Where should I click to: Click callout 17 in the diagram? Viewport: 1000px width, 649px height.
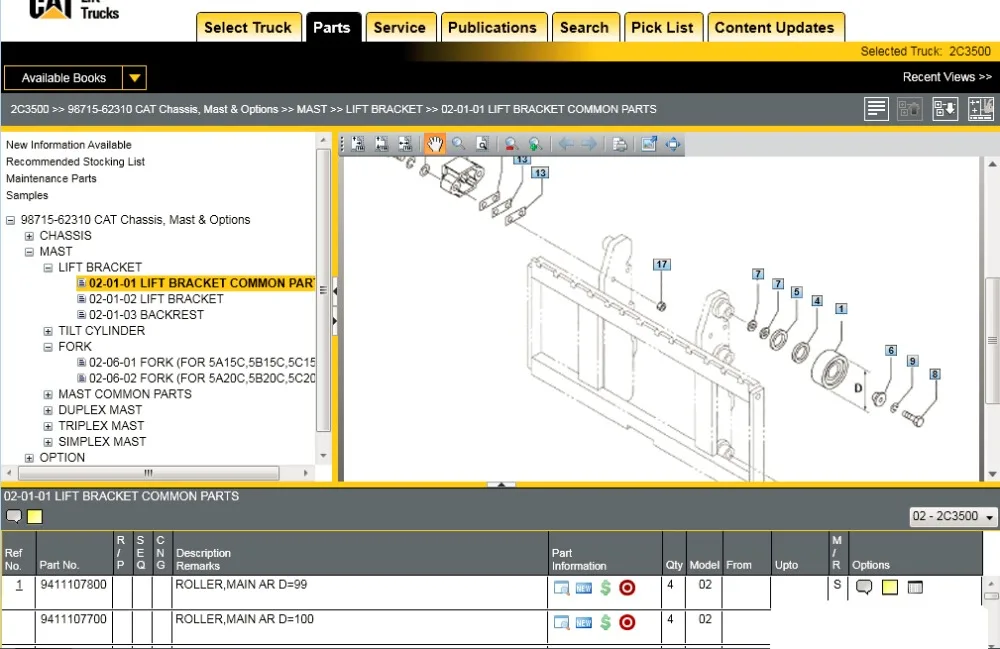661,264
